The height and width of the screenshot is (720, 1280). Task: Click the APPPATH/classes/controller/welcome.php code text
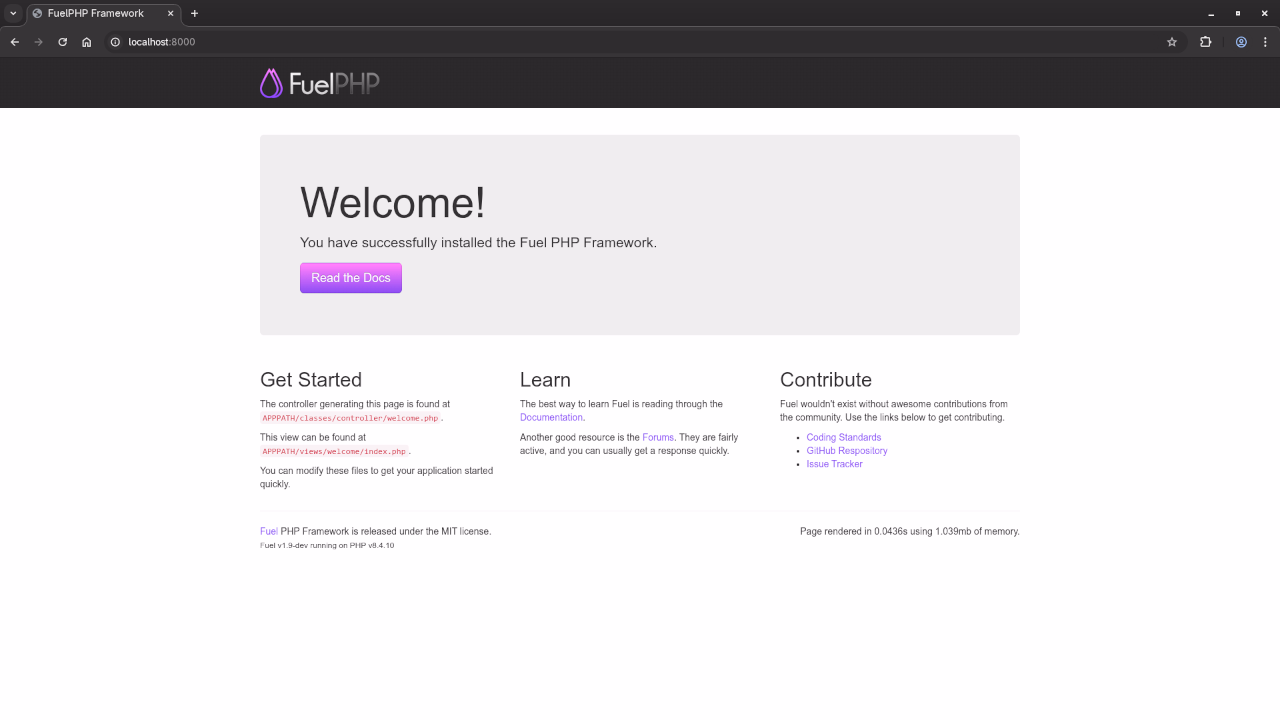tap(351, 418)
